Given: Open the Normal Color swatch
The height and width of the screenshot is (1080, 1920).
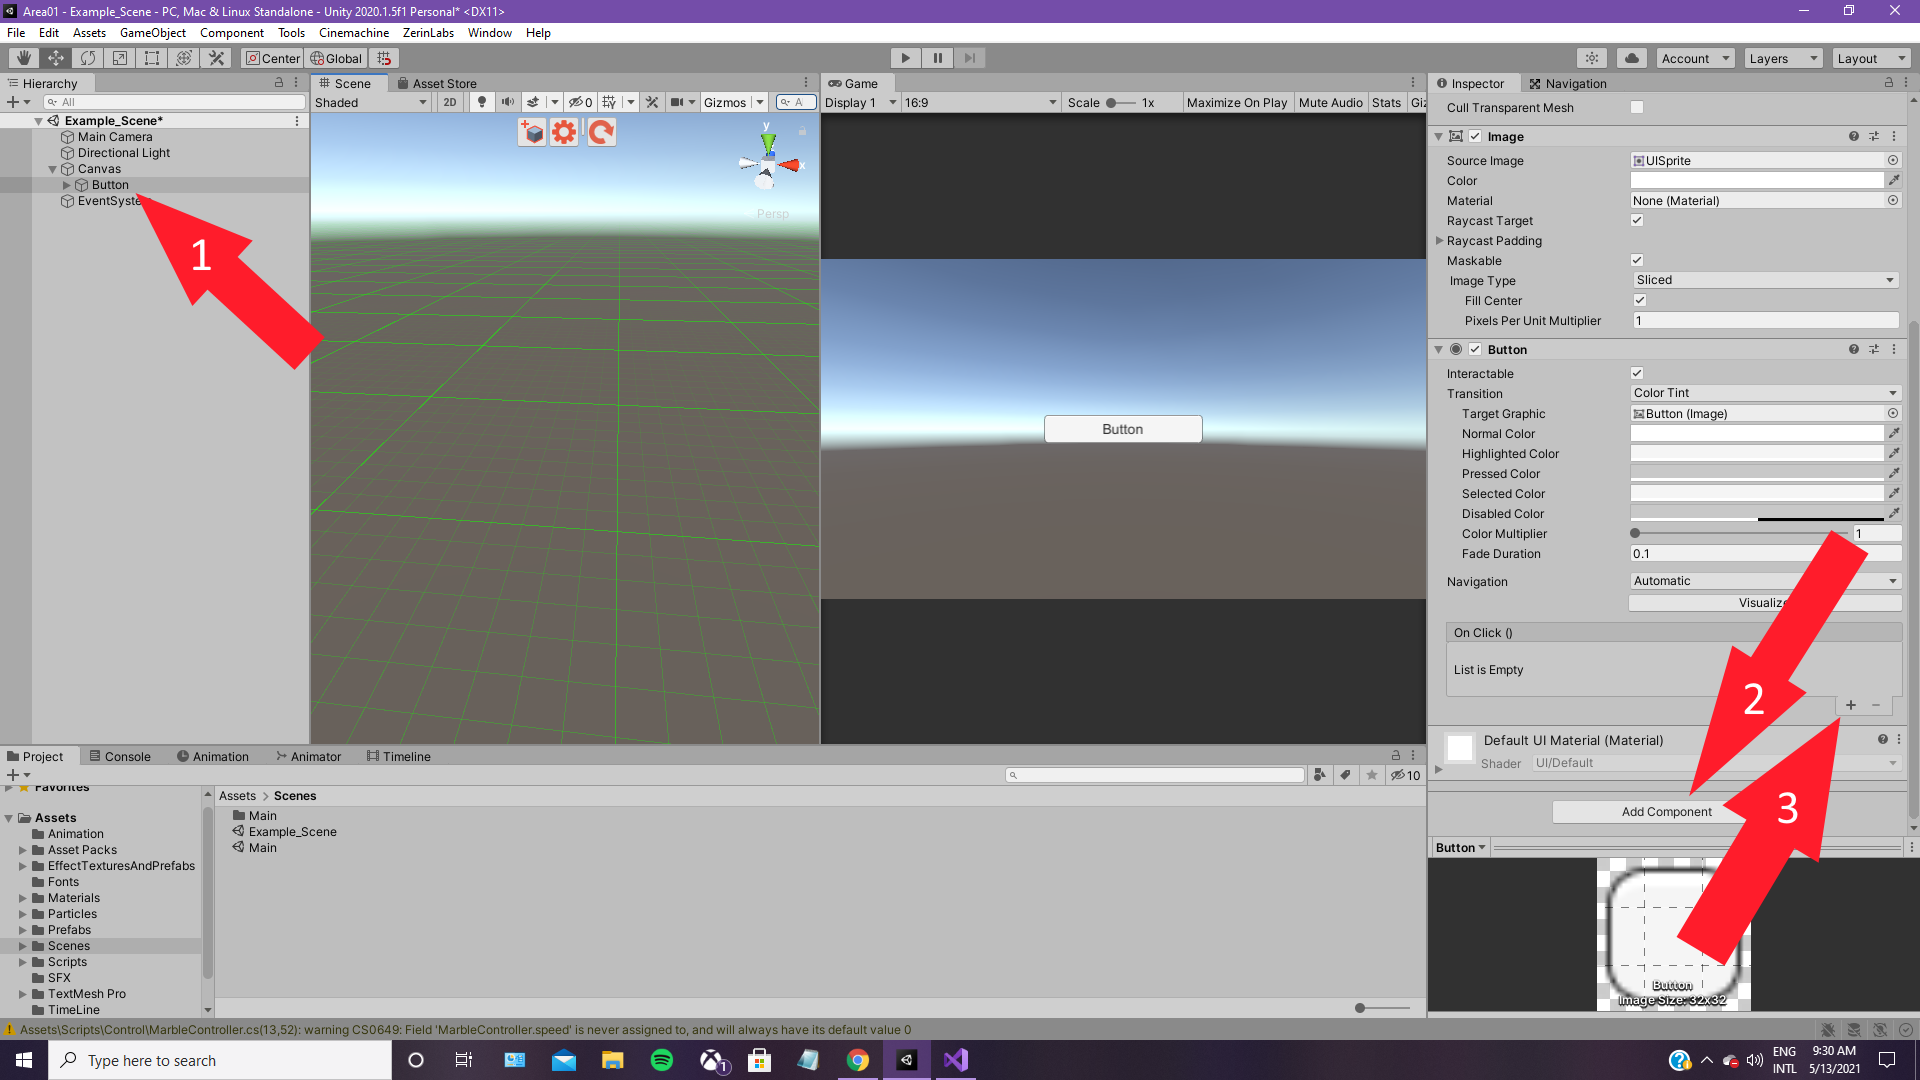Looking at the screenshot, I should coord(1756,433).
